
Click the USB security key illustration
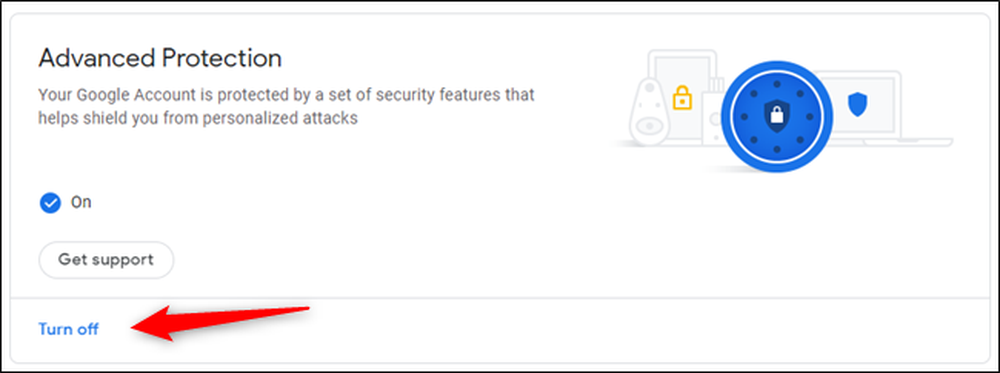[714, 112]
